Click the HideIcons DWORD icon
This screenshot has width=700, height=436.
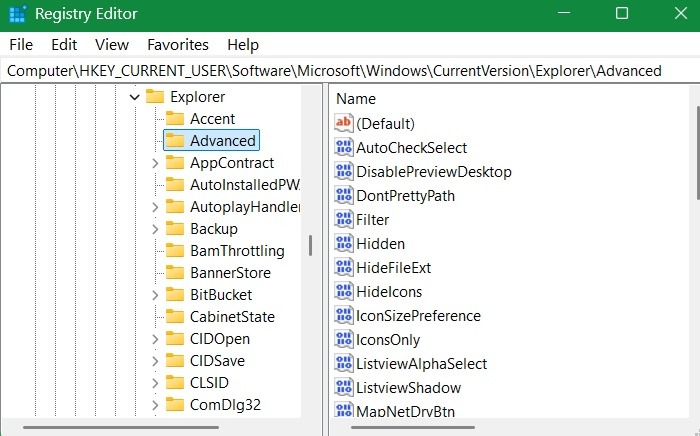344,291
